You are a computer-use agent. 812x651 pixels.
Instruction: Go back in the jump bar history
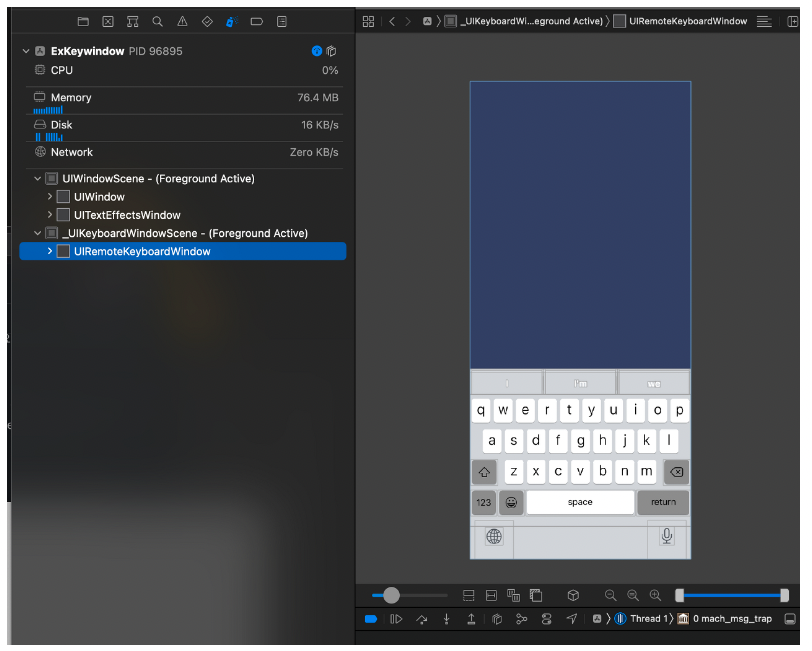click(x=392, y=21)
